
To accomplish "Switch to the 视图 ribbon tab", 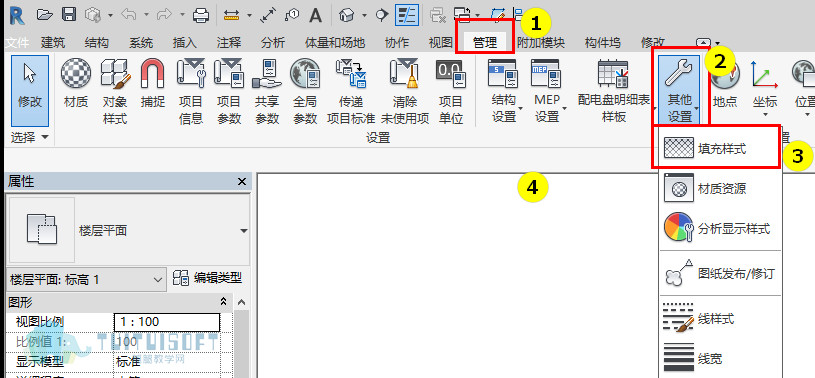I will [441, 43].
